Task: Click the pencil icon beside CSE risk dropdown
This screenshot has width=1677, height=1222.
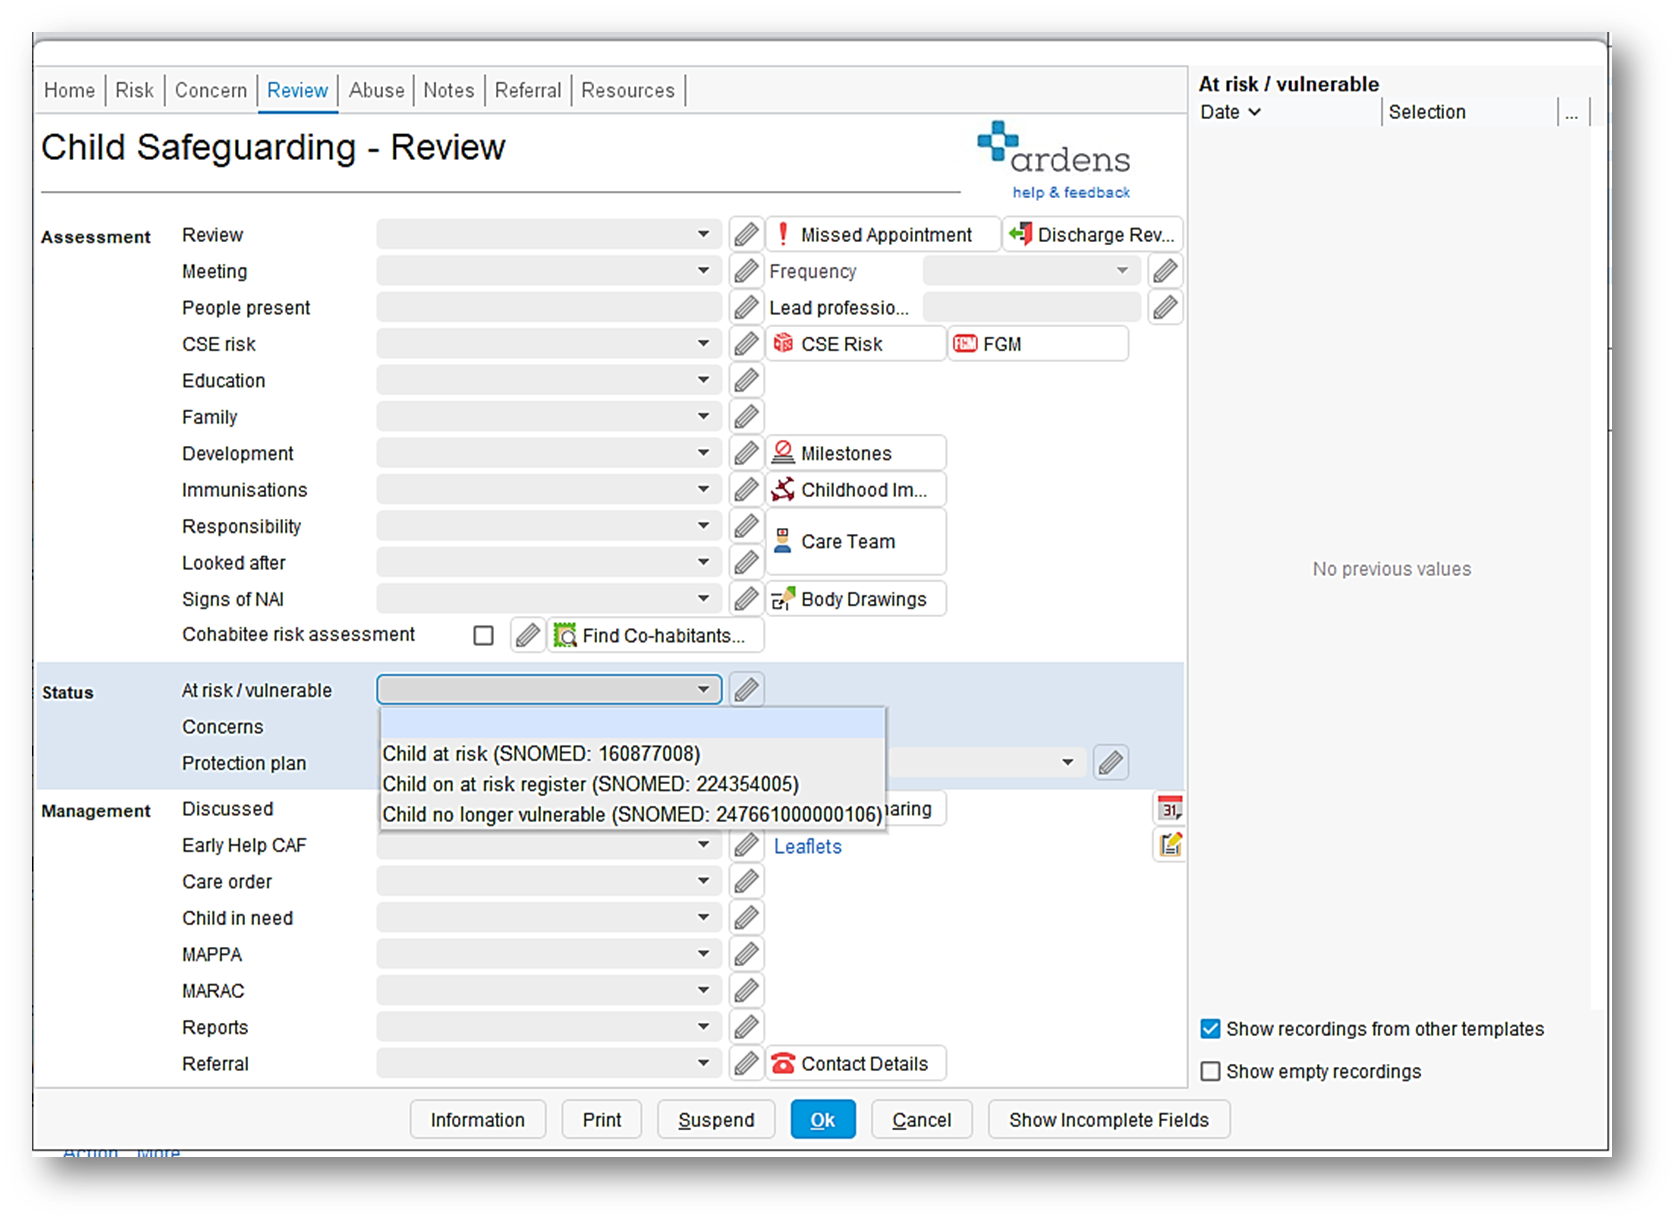Action: [746, 344]
